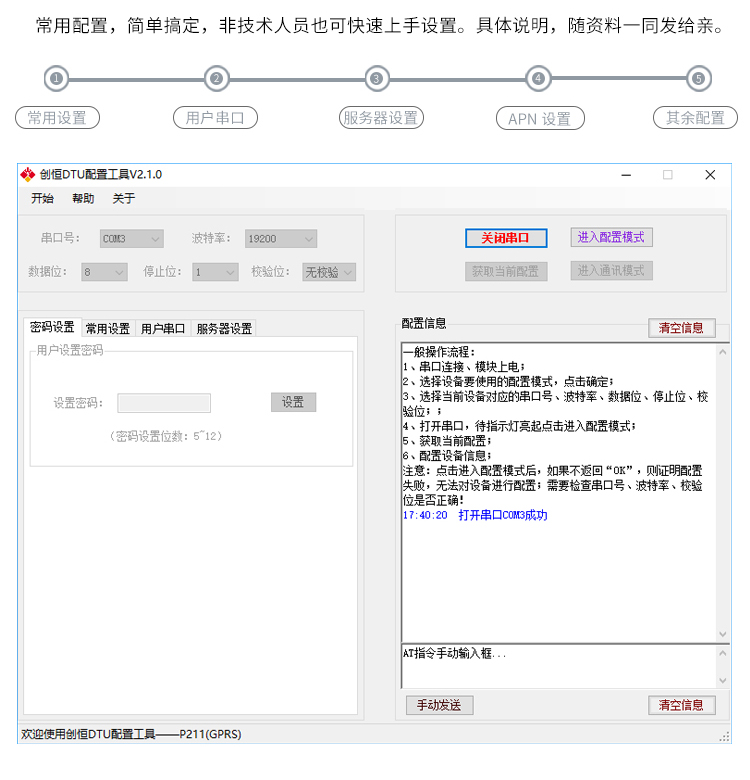Open the 帮助 menu
Viewport: 750px width, 780px height.
[83, 198]
